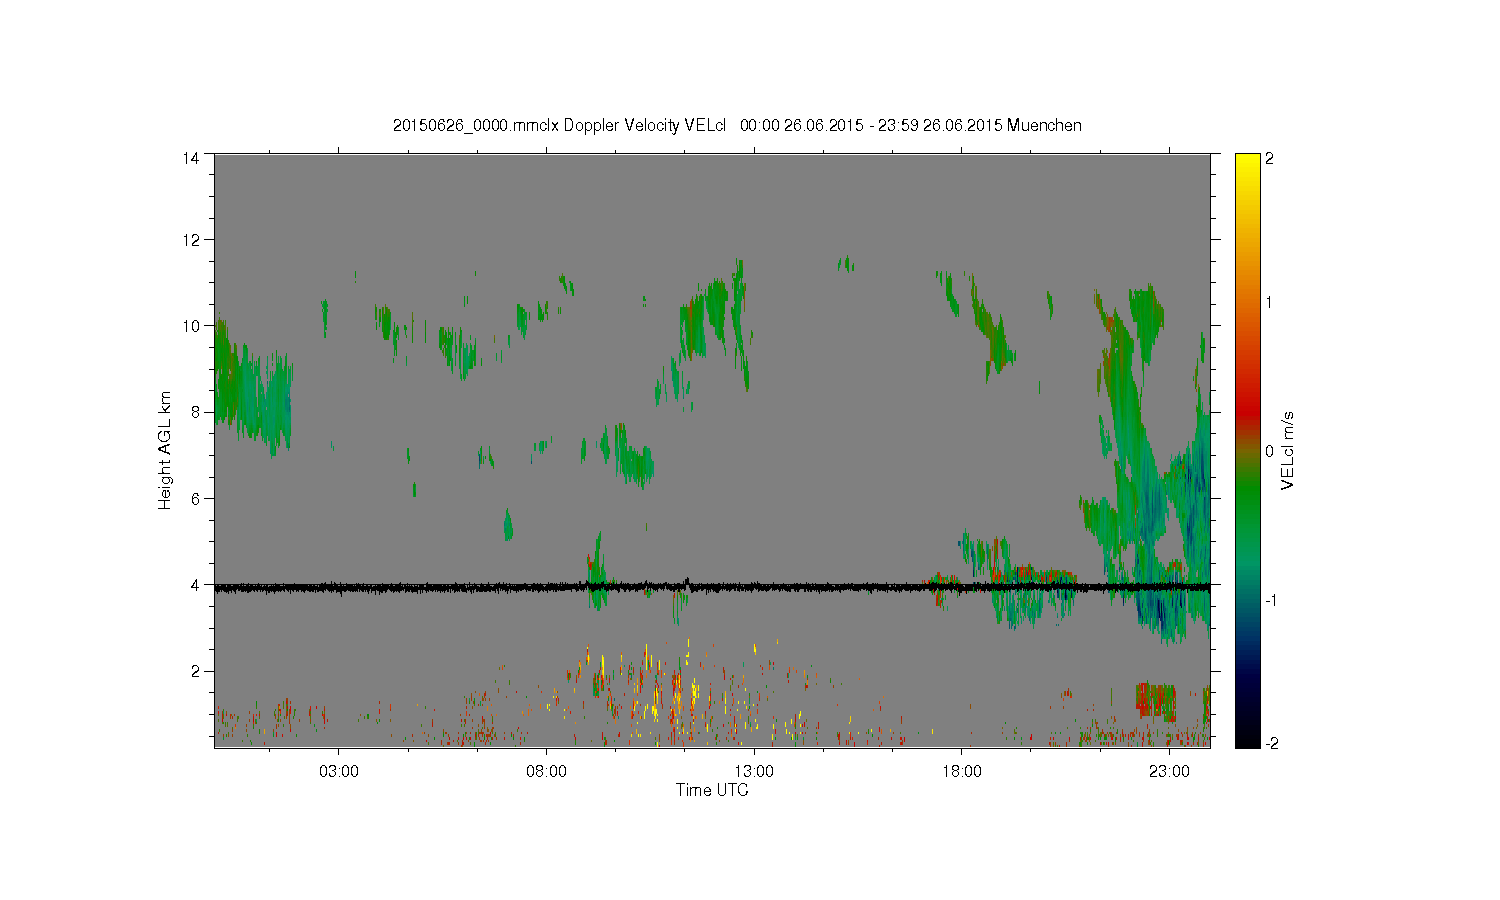
Task: Click the red-green rectangular patch near 23:00
Action: (x=1155, y=701)
